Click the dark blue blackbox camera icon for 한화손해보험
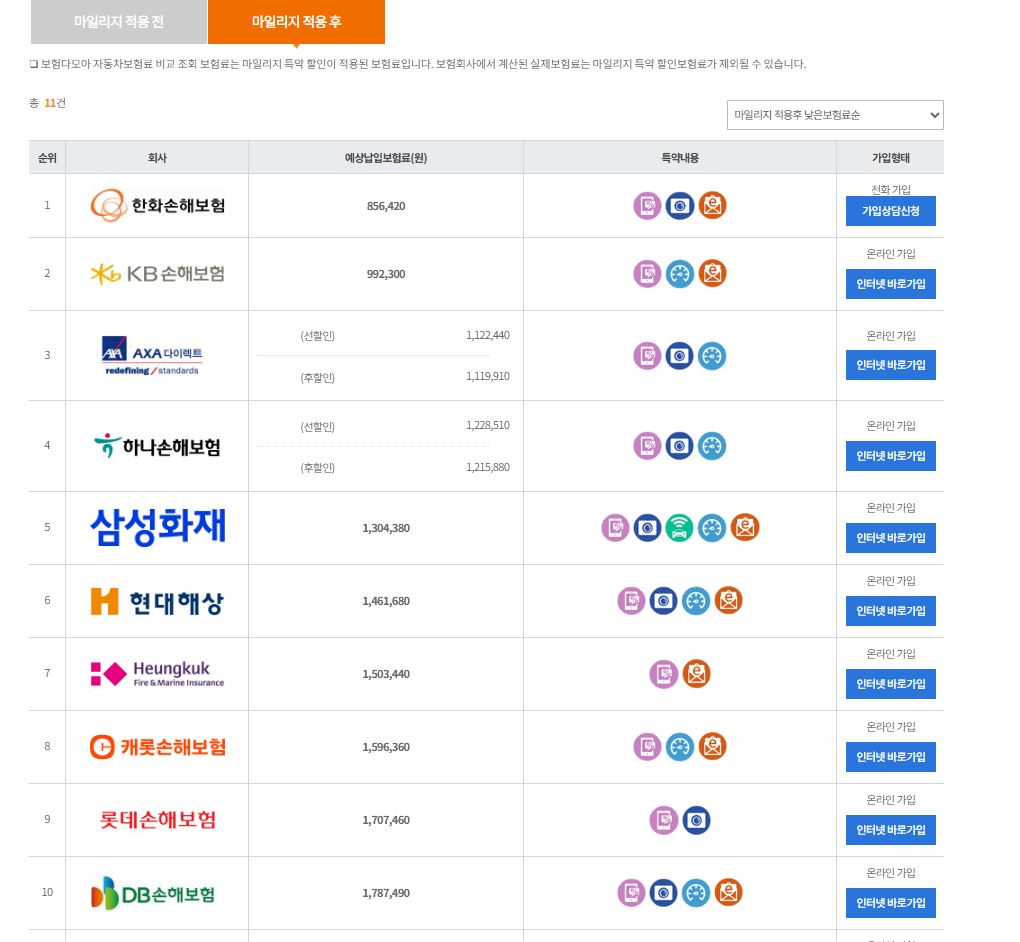The image size is (1020, 942). [x=680, y=206]
